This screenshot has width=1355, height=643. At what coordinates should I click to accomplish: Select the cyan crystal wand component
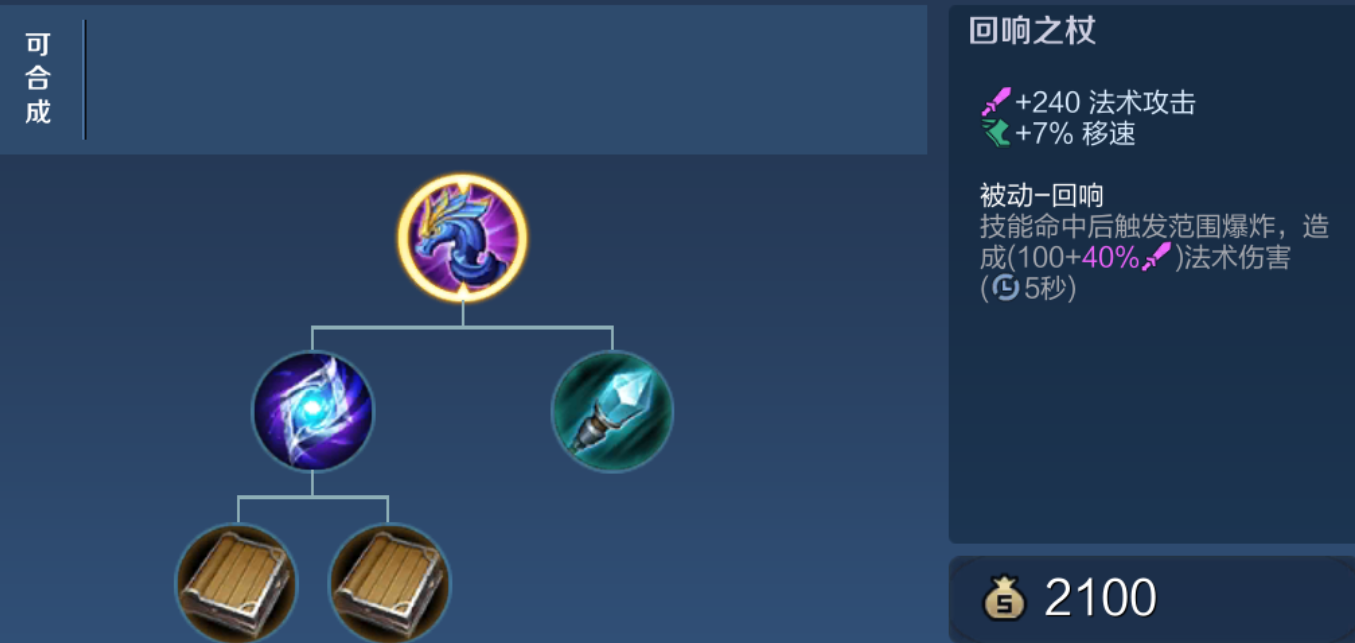pyautogui.click(x=612, y=411)
